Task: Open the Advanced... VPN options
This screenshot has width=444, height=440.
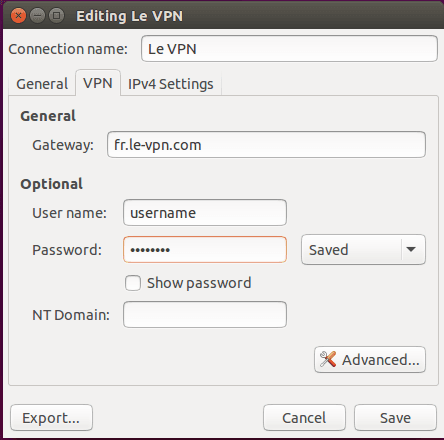Action: 370,359
